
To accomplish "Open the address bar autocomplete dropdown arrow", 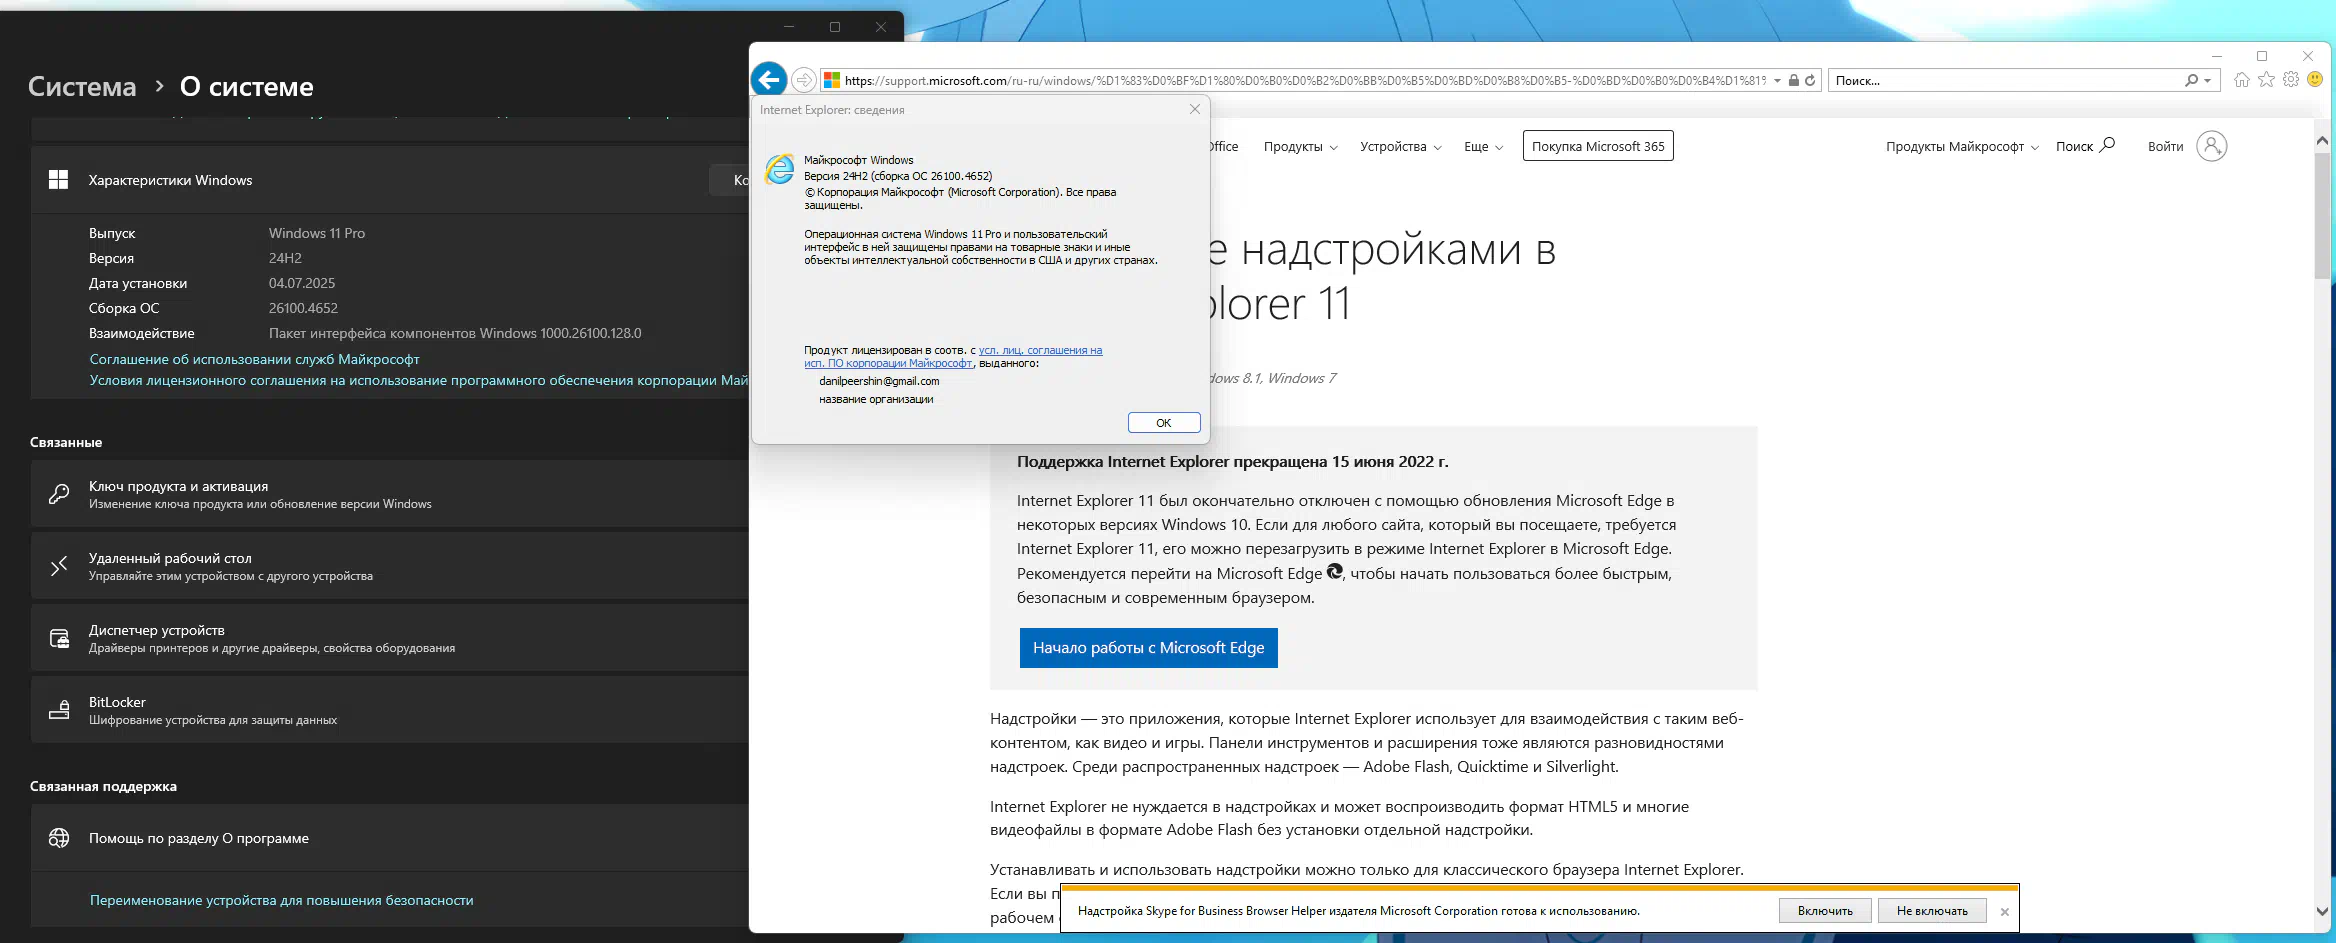I will coord(1777,81).
